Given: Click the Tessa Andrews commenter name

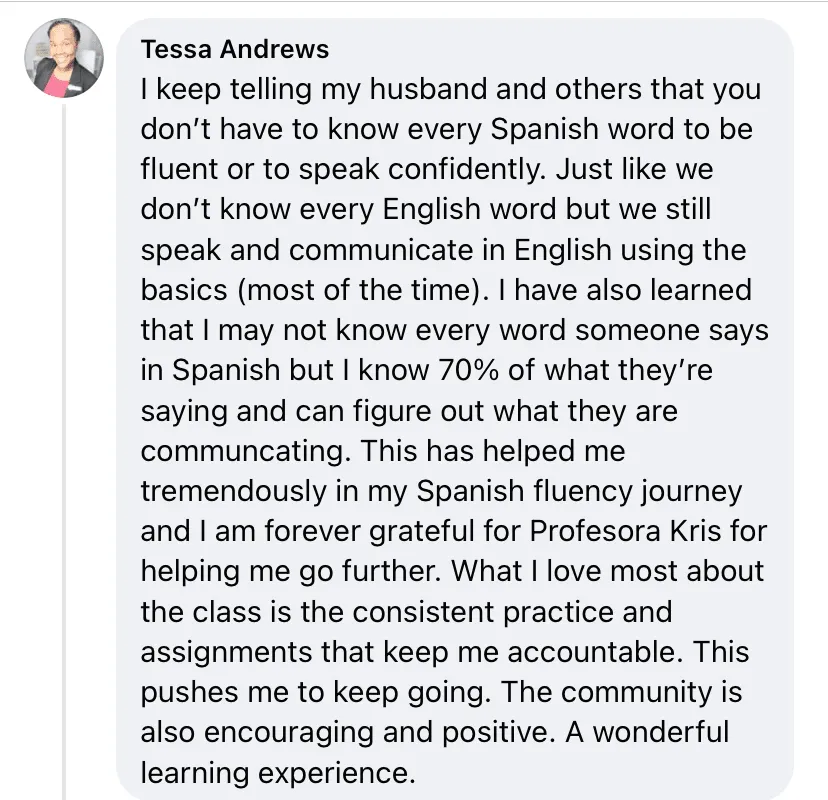Looking at the screenshot, I should [235, 50].
